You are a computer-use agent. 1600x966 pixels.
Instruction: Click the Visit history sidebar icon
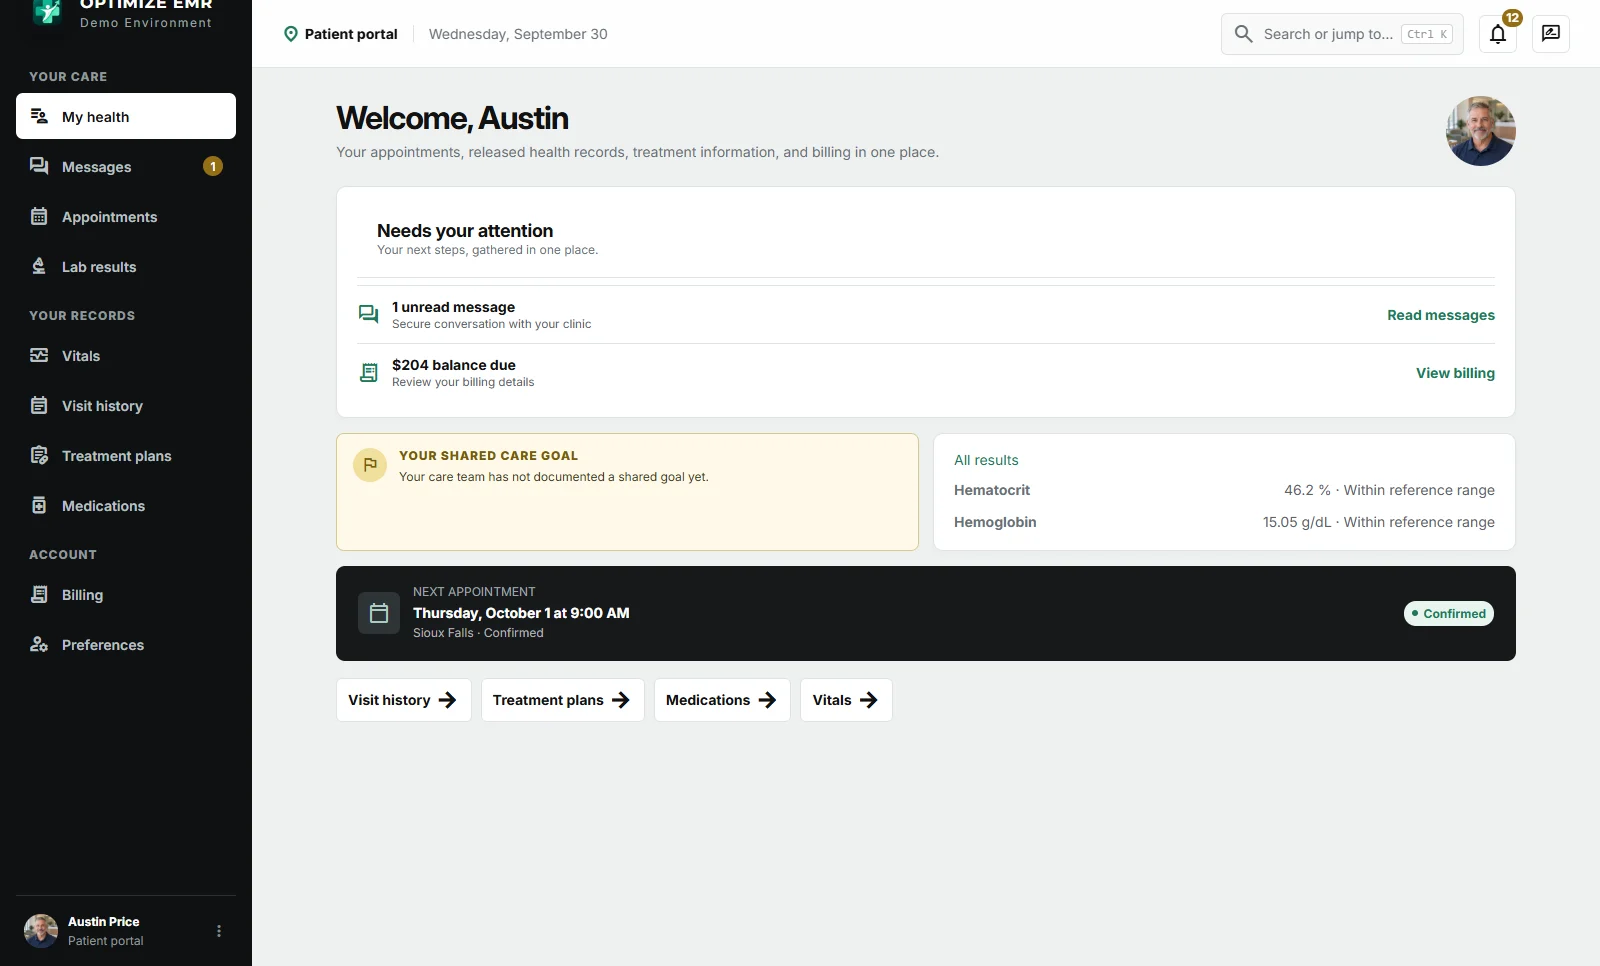tap(39, 406)
